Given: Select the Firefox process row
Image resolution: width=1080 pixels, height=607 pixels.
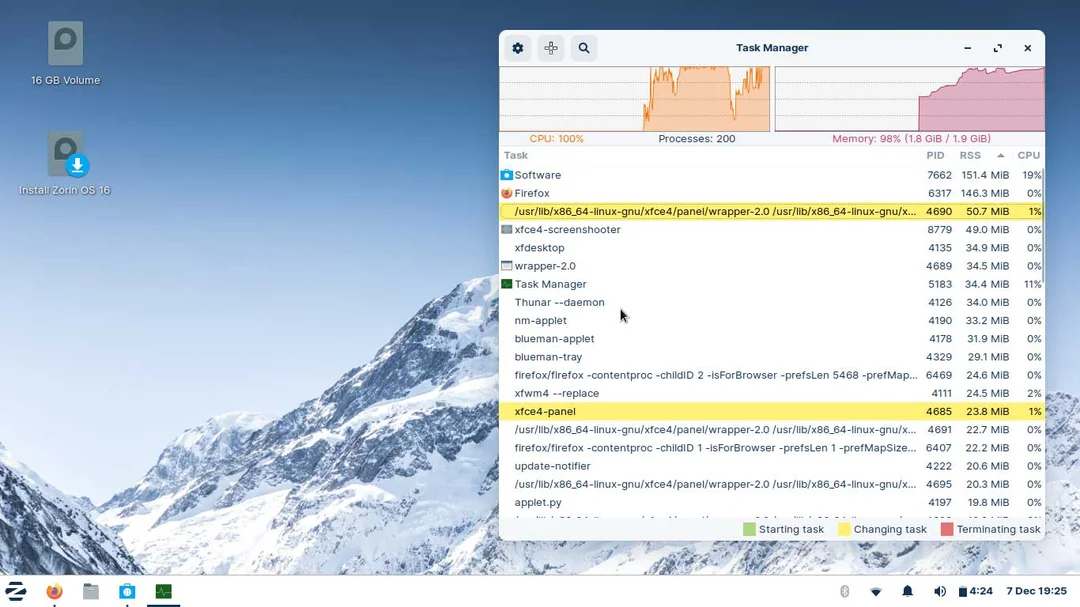Looking at the screenshot, I should pyautogui.click(x=771, y=193).
